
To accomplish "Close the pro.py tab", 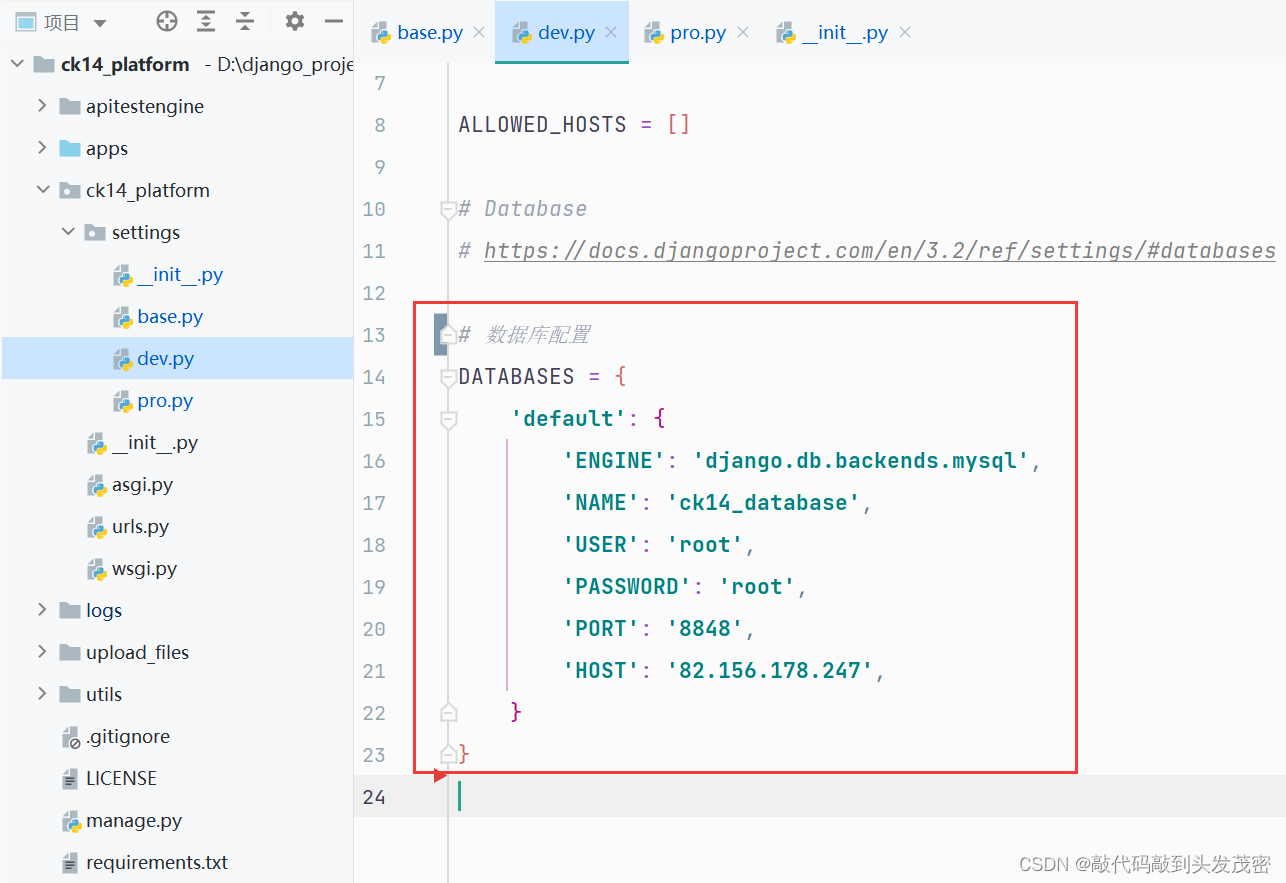I will coord(743,33).
